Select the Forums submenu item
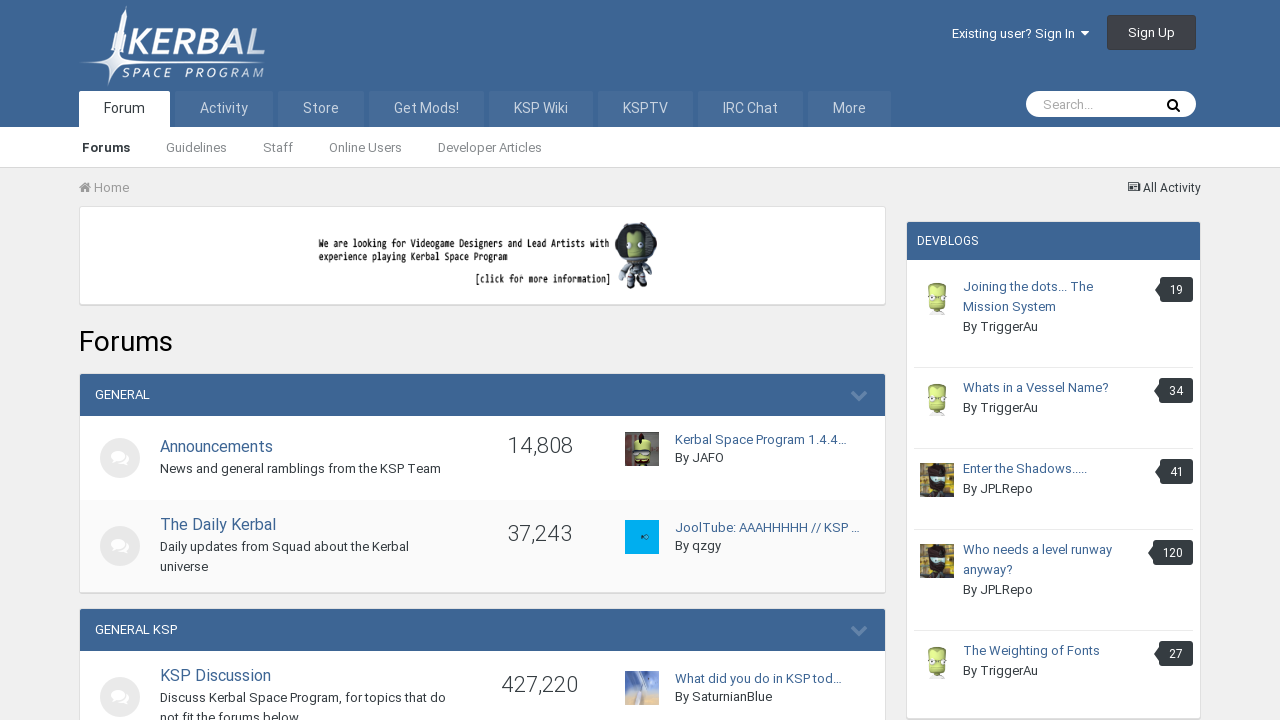This screenshot has height=720, width=1280. tap(106, 148)
